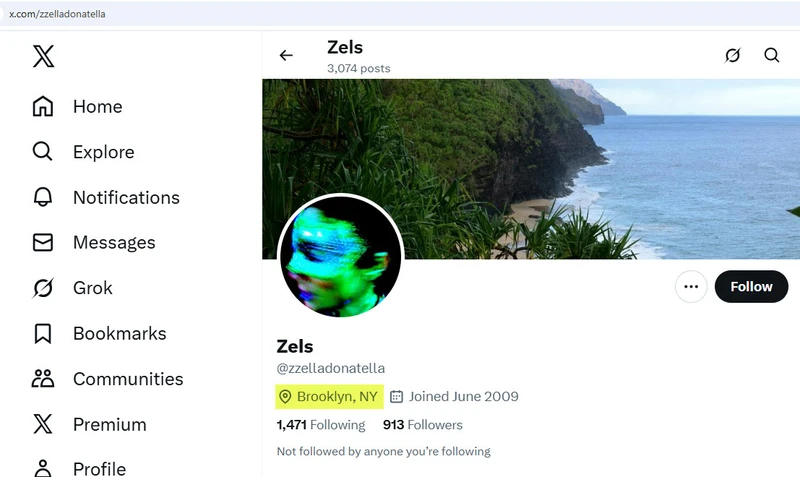Open the three-dot more options menu
The height and width of the screenshot is (477, 800).
[x=690, y=287]
